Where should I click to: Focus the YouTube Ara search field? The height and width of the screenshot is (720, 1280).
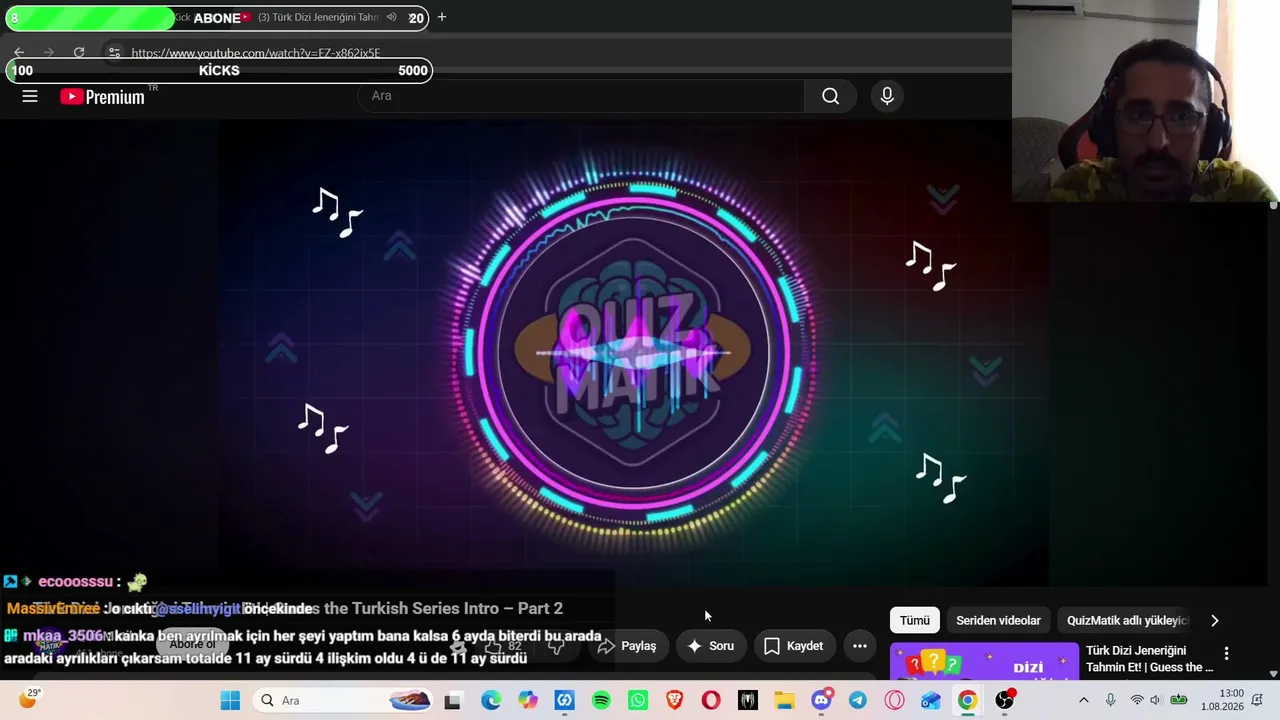(x=580, y=96)
